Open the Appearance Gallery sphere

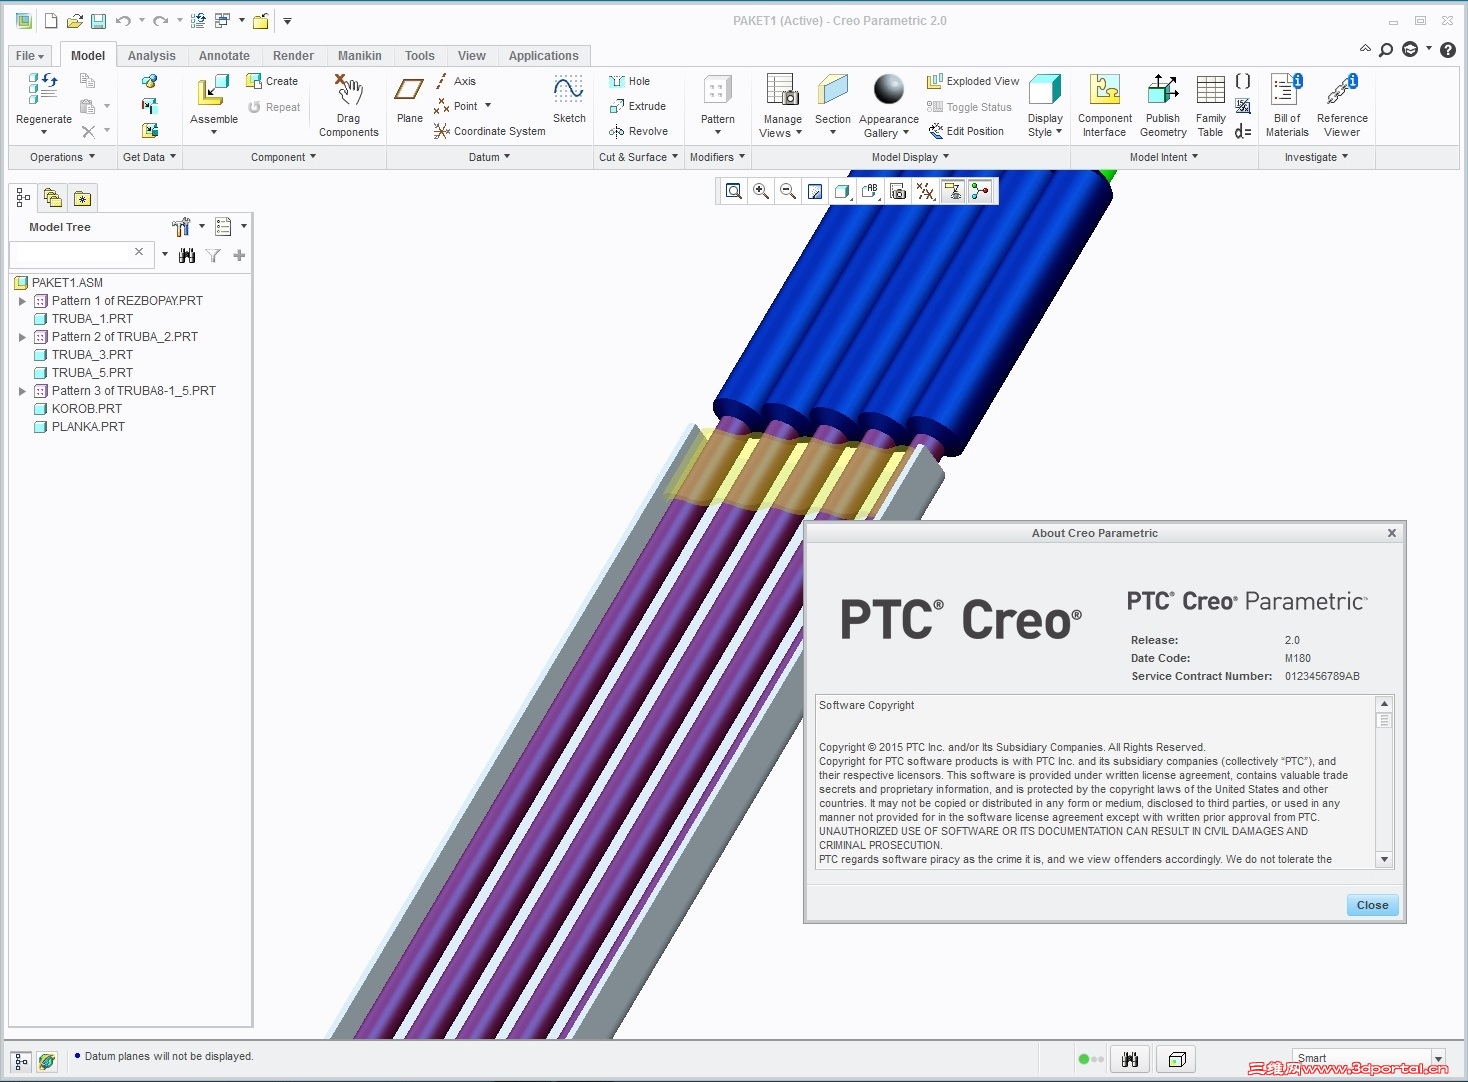pos(888,90)
